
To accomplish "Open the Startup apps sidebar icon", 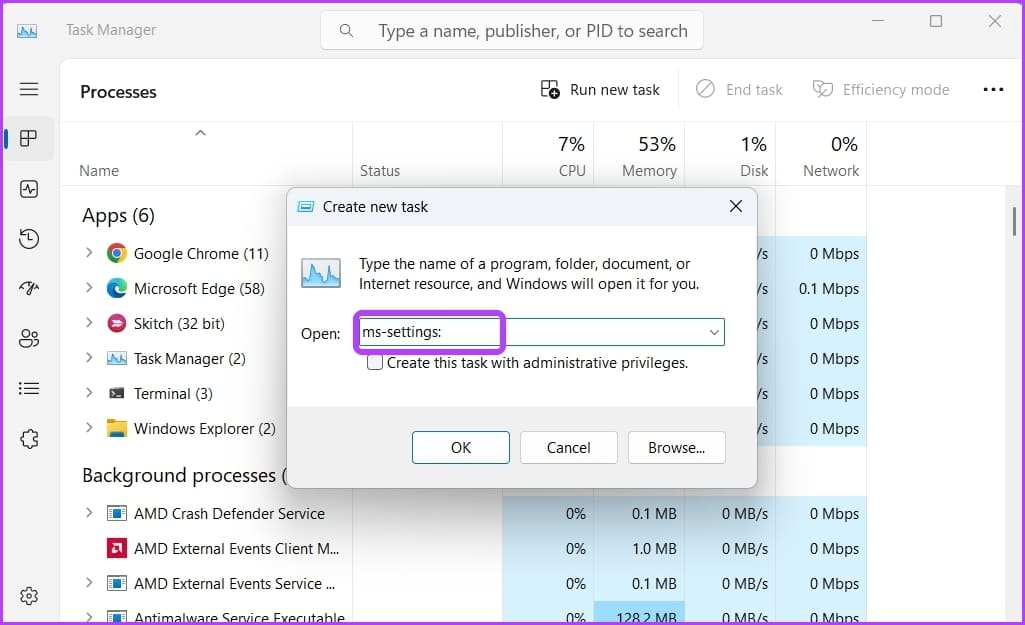I will [29, 288].
